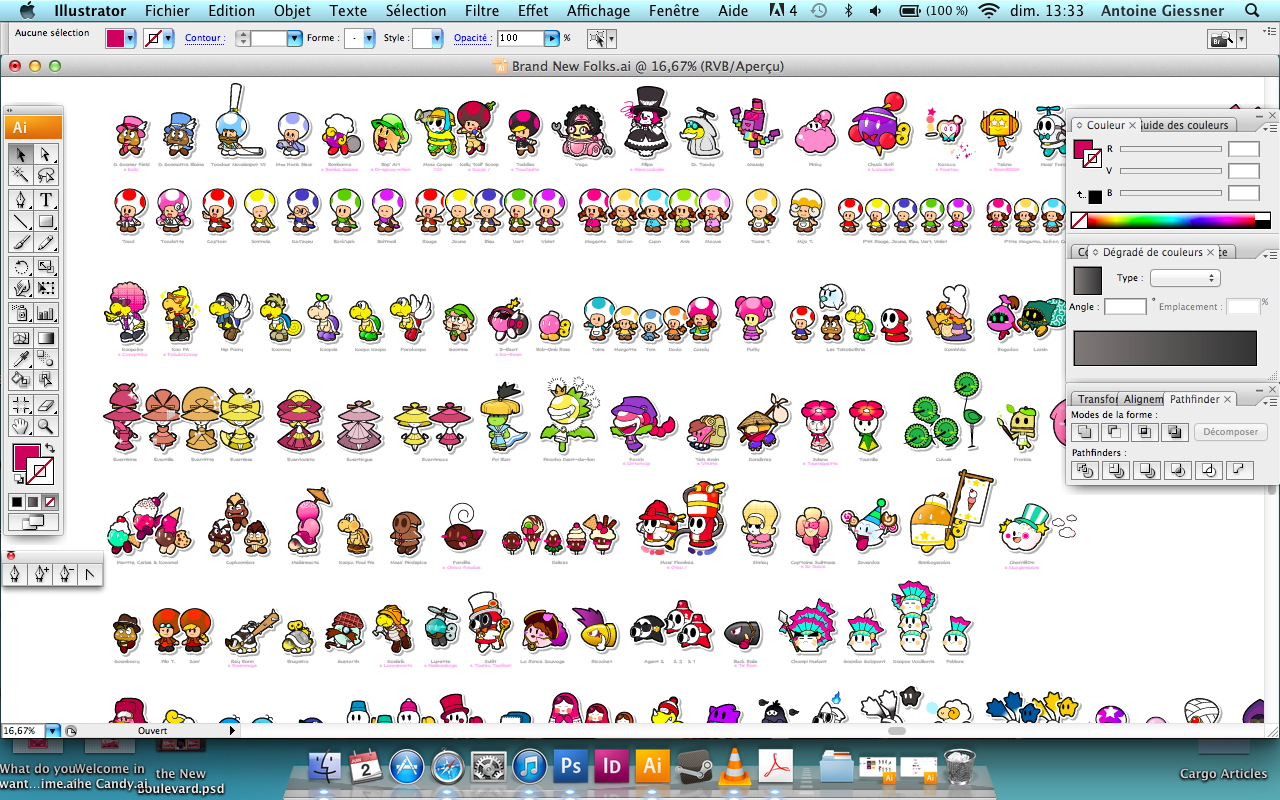This screenshot has width=1280, height=800.
Task: Click the Opacité link in control bar
Action: coord(471,38)
